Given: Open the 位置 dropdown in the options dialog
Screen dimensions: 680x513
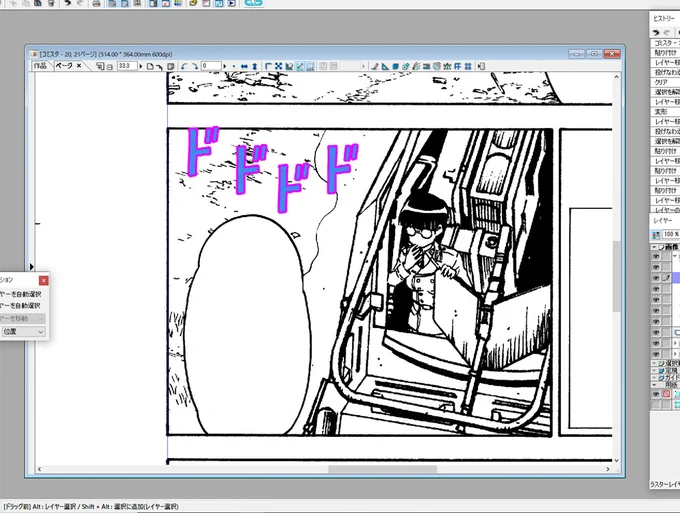Looking at the screenshot, I should (x=23, y=332).
